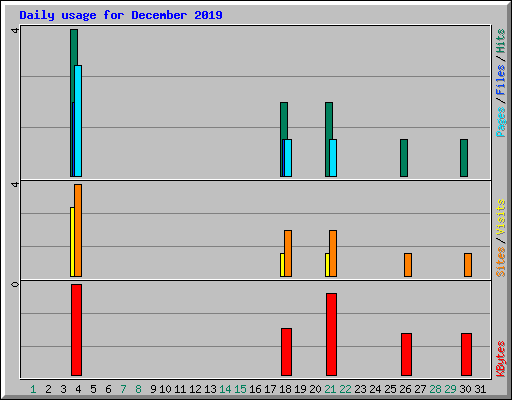Image resolution: width=512 pixels, height=400 pixels.
Task: Click the day label 10
Action: 165,389
